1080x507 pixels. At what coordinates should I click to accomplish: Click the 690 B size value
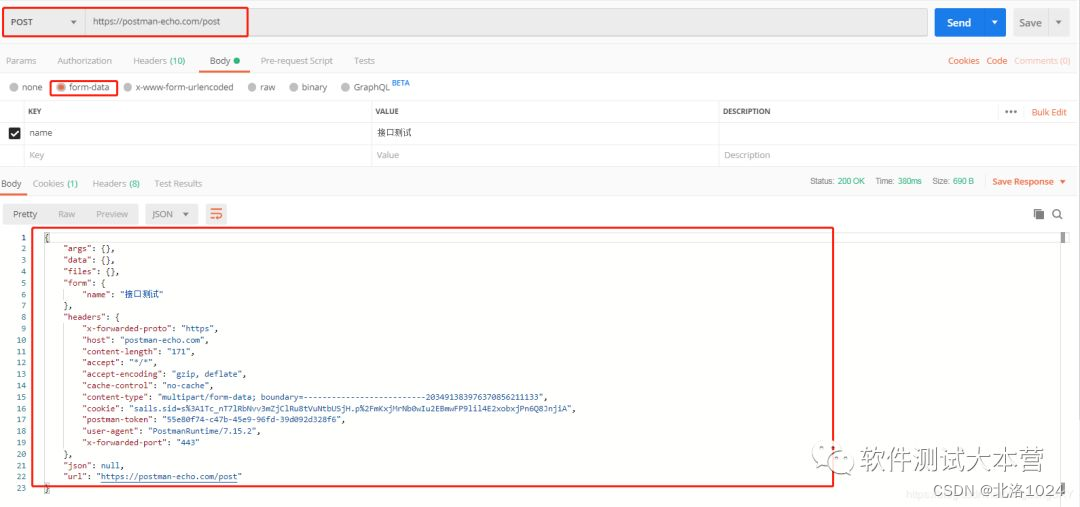[963, 181]
